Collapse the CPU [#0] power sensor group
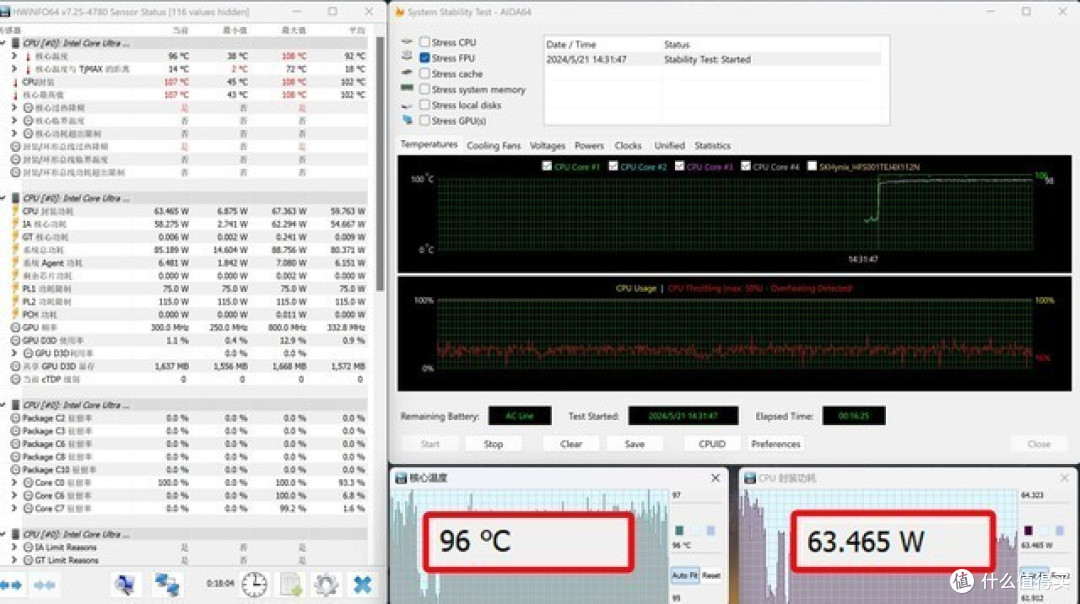 3,198
